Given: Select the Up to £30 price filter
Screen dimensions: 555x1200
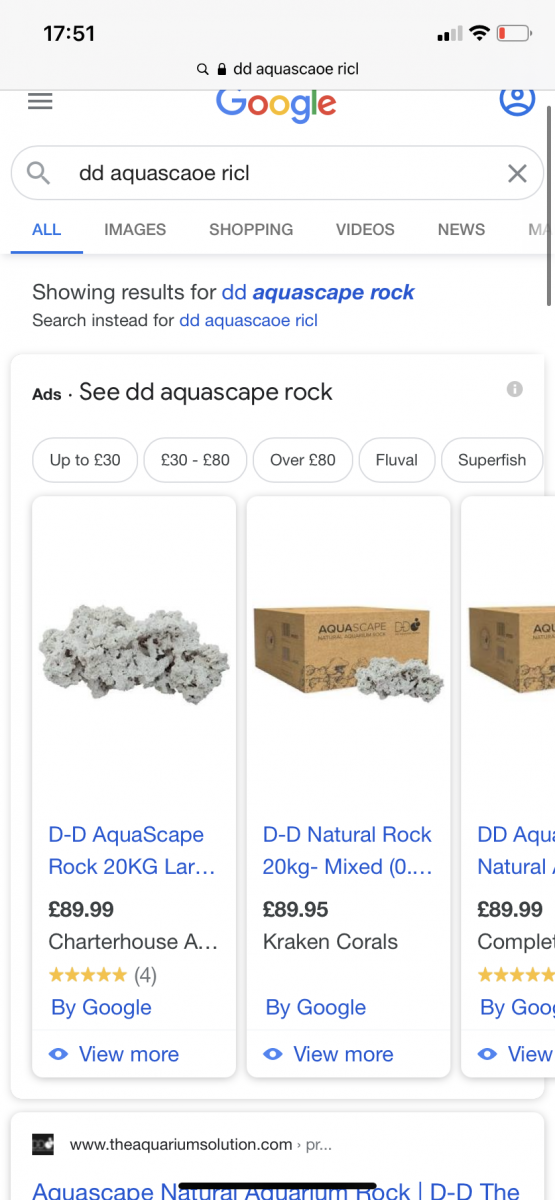Looking at the screenshot, I should pos(85,460).
